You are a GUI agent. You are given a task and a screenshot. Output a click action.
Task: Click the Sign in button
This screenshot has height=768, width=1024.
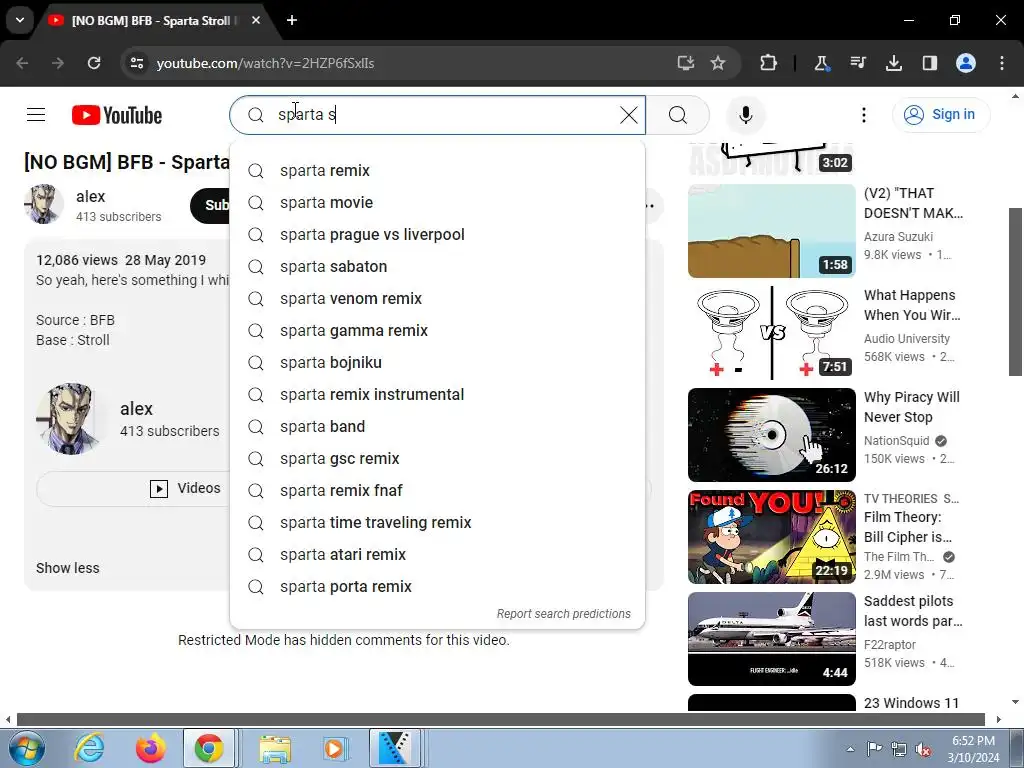coord(940,114)
